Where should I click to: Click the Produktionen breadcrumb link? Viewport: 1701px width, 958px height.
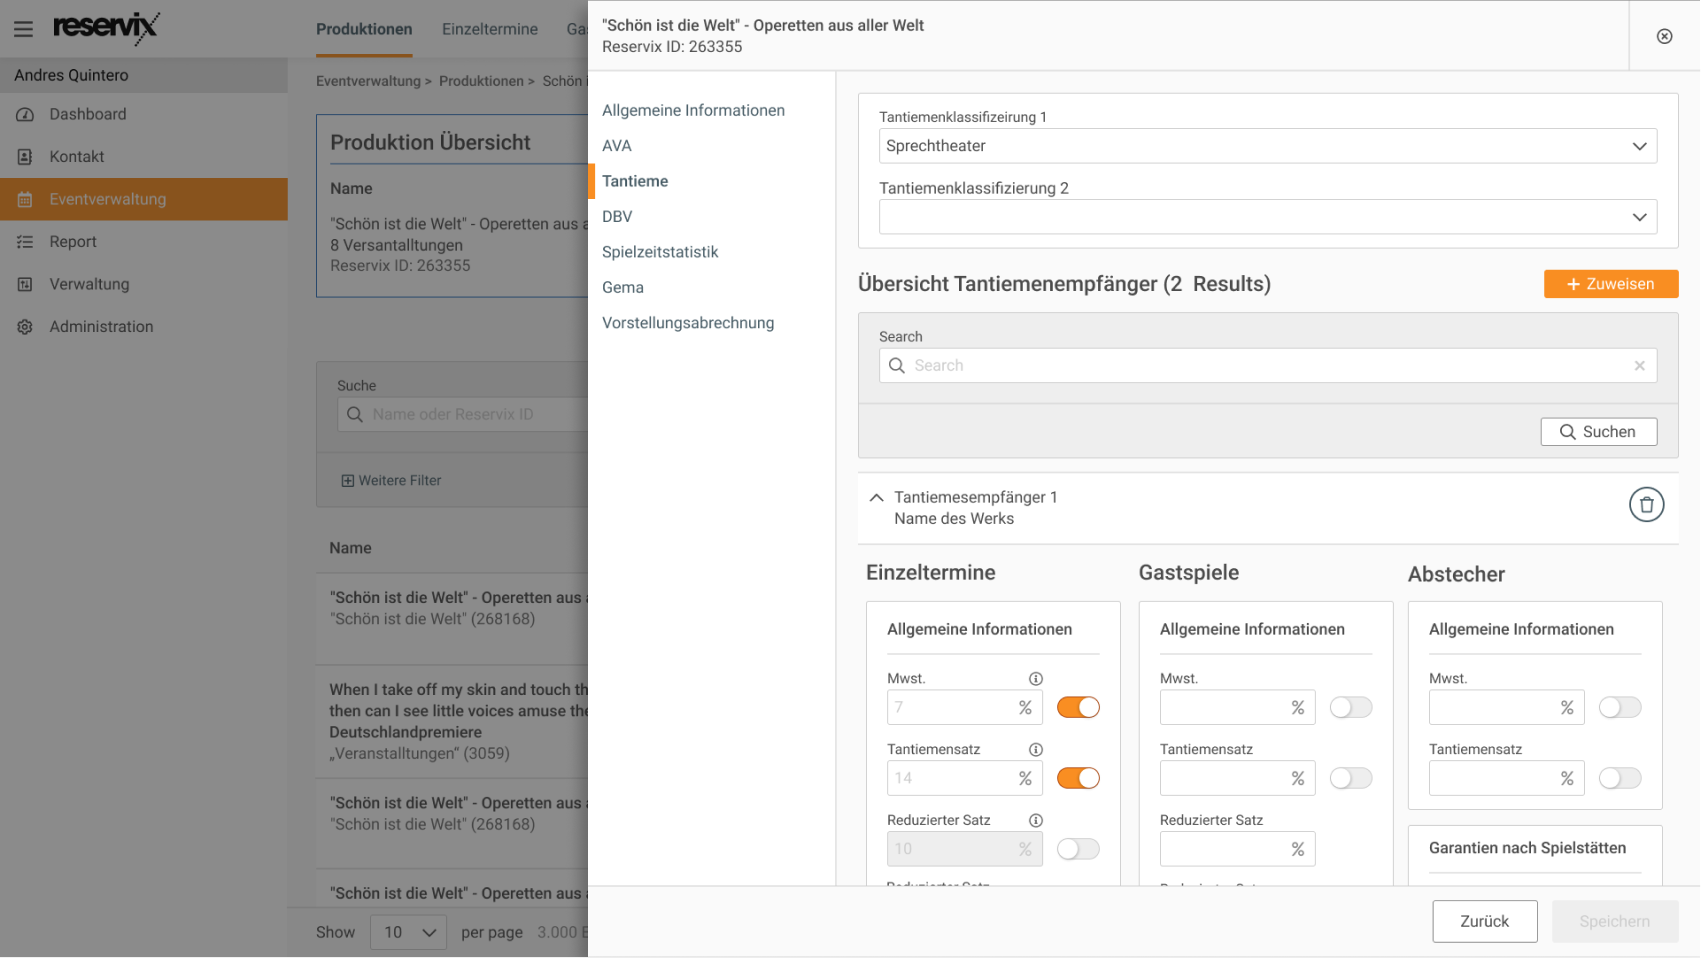(481, 81)
